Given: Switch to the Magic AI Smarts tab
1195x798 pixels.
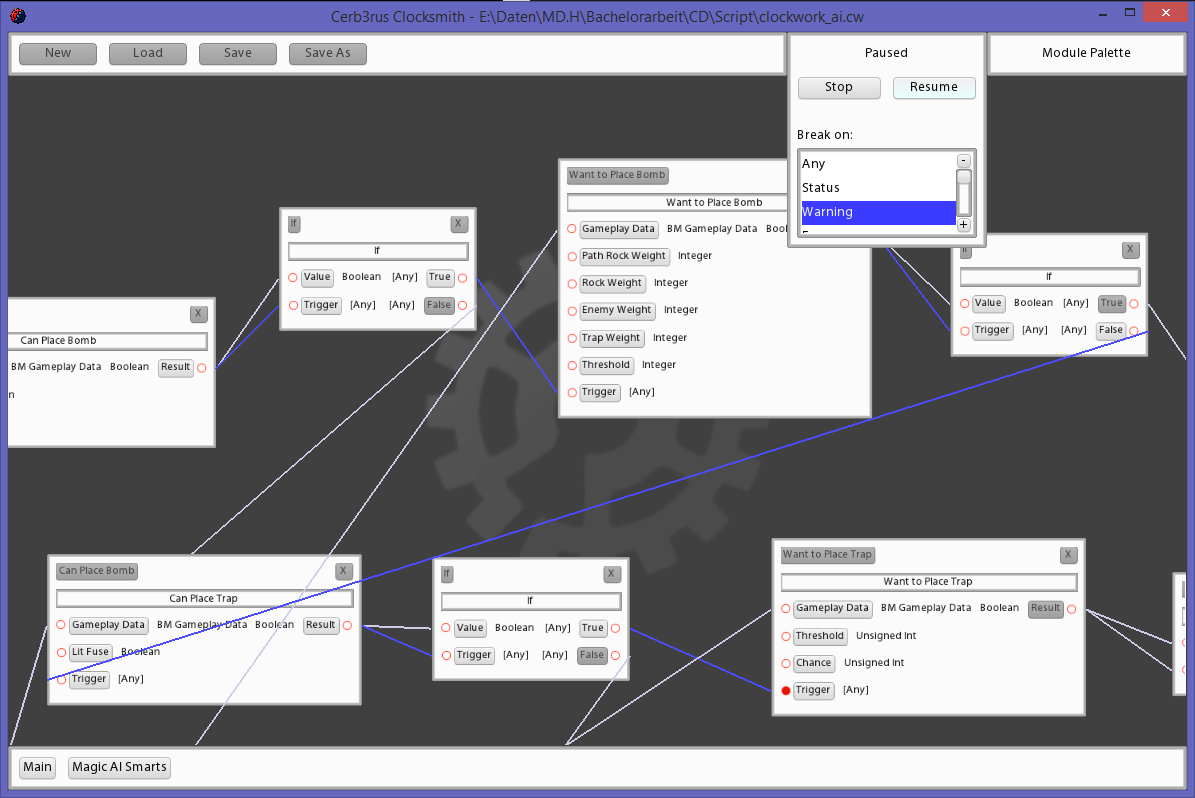Looking at the screenshot, I should [x=119, y=767].
